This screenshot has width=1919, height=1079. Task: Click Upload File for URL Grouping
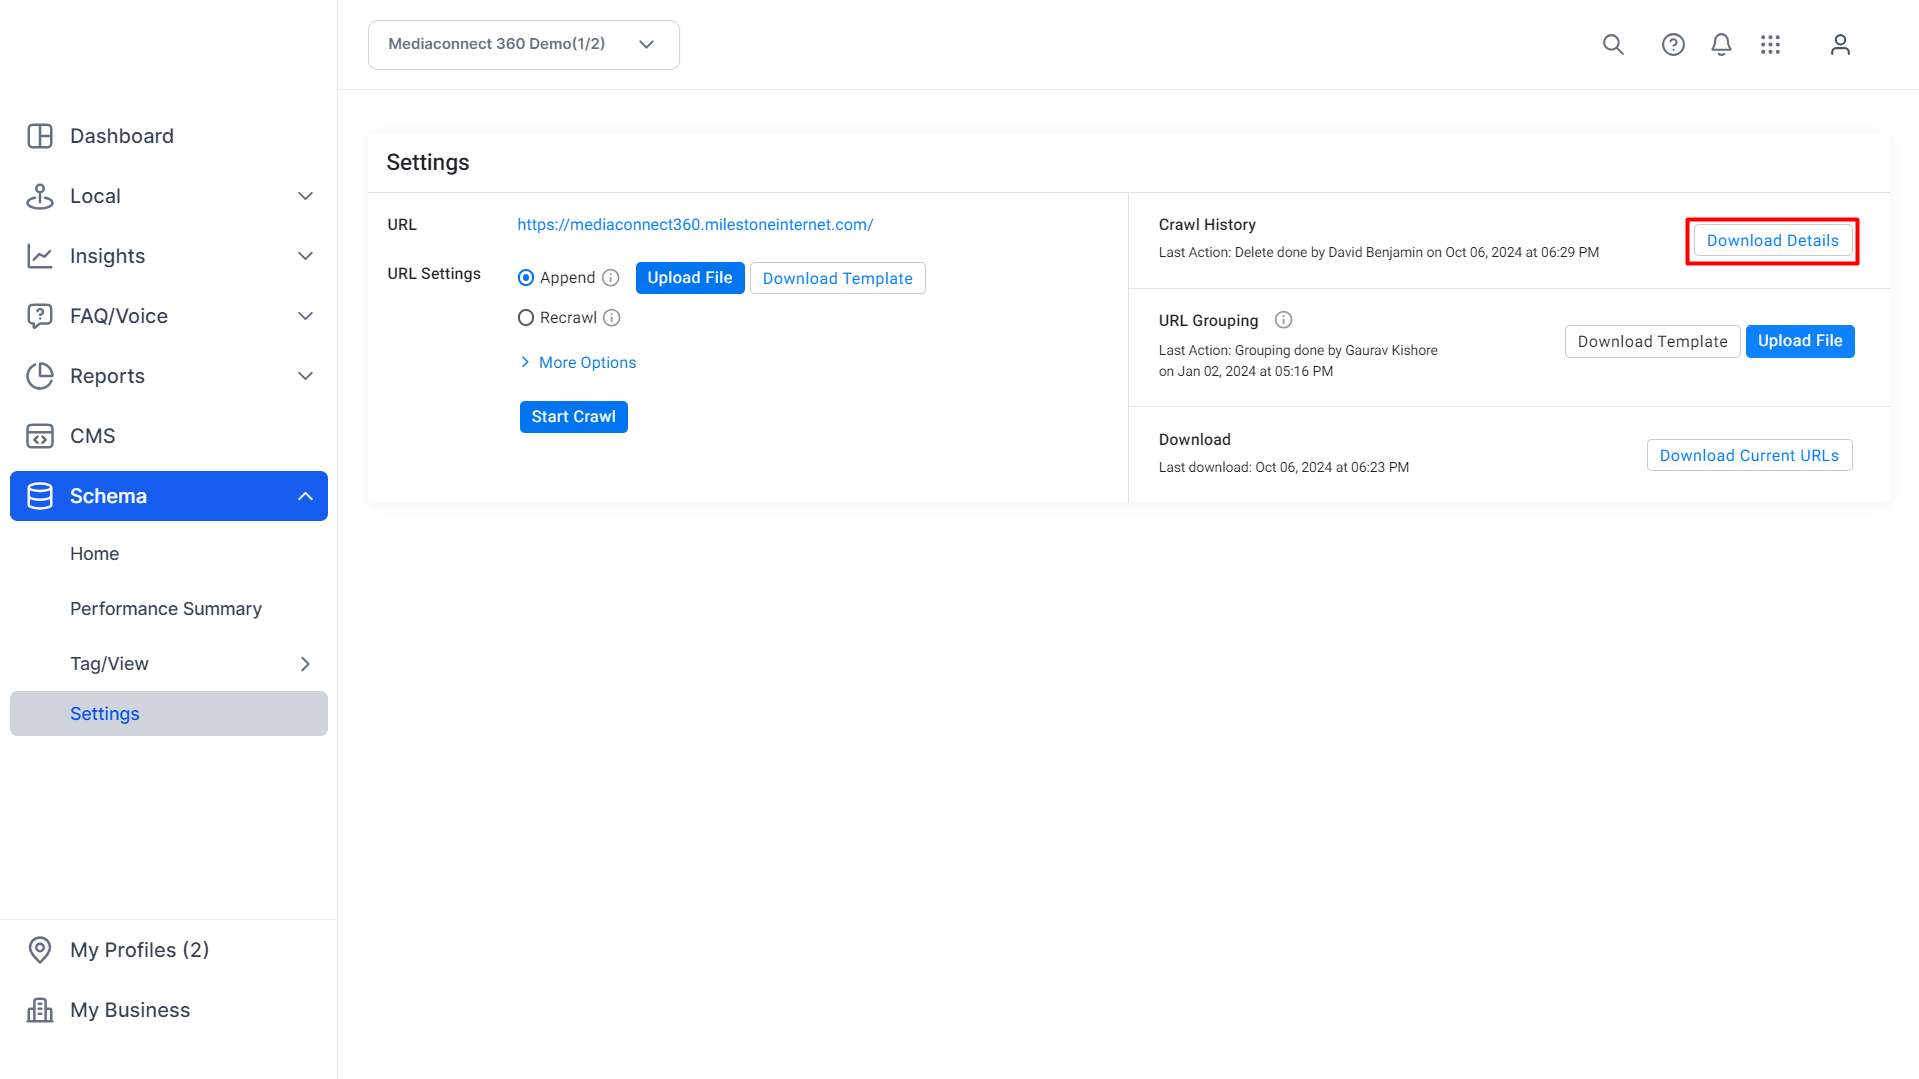click(1800, 341)
